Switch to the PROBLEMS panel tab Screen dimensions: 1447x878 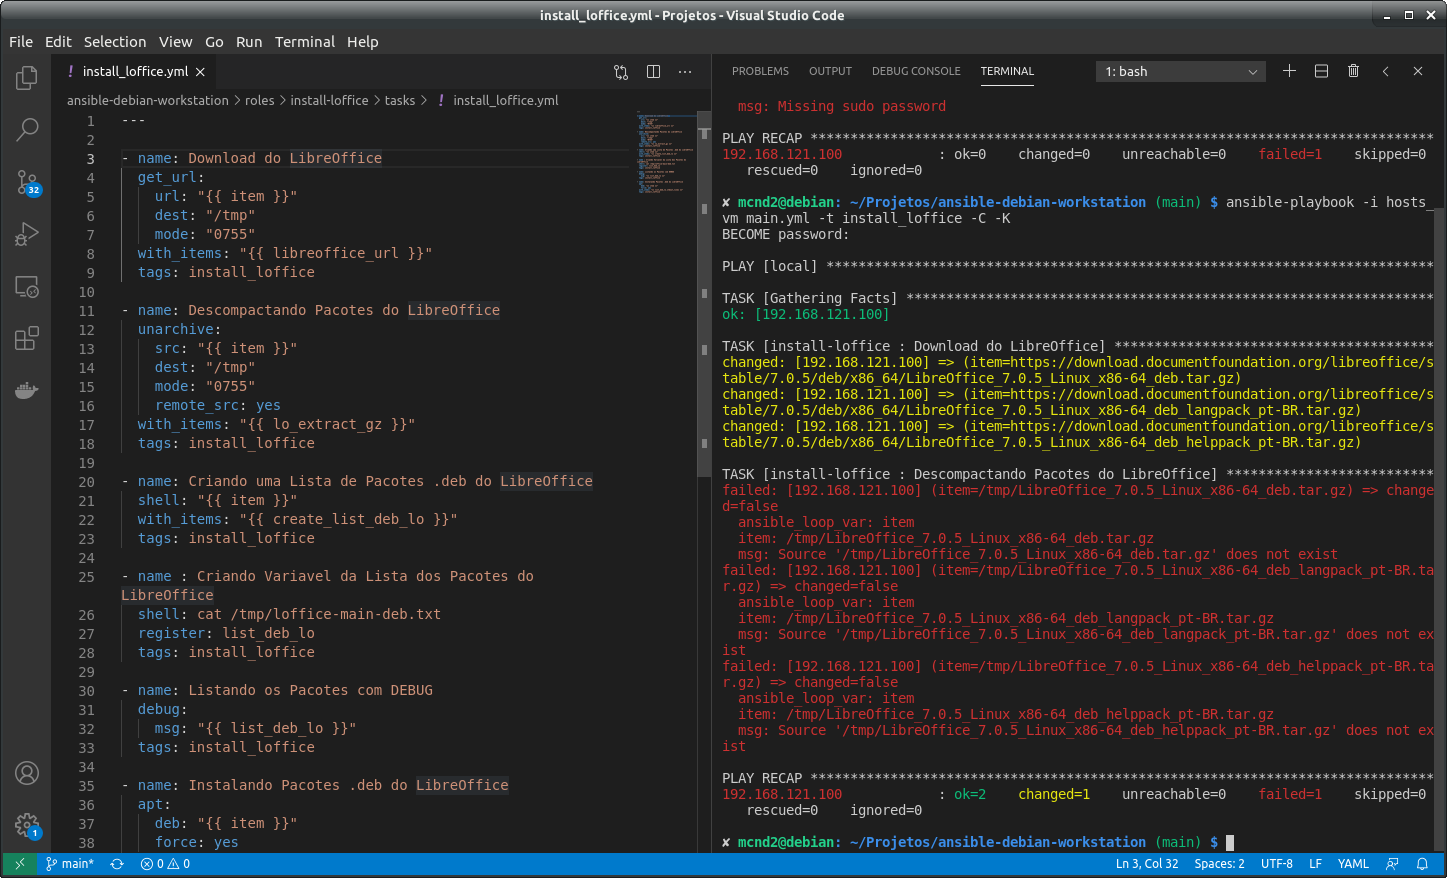point(760,72)
